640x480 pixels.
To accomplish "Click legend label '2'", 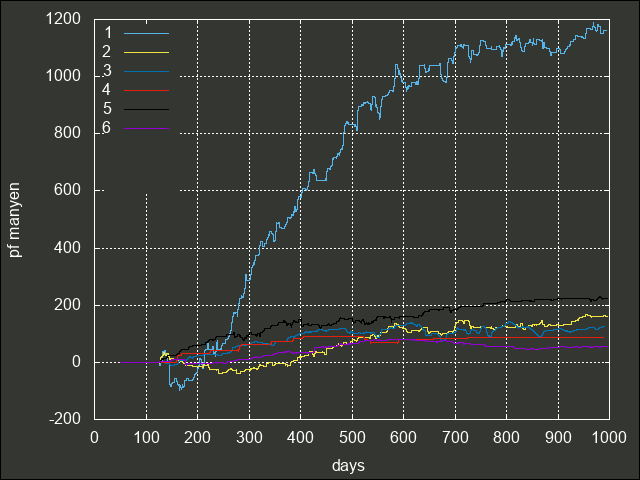I will [x=106, y=52].
